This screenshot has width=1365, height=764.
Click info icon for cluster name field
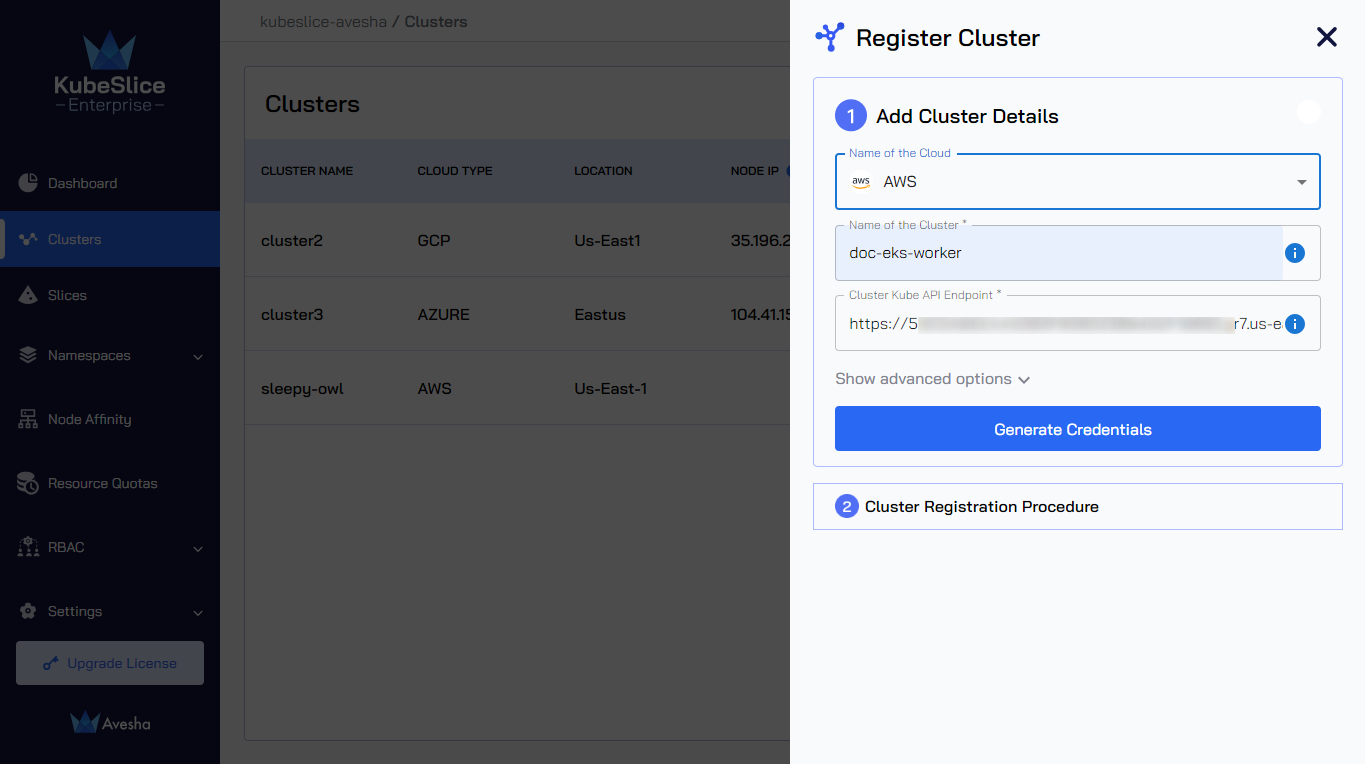(x=1295, y=253)
